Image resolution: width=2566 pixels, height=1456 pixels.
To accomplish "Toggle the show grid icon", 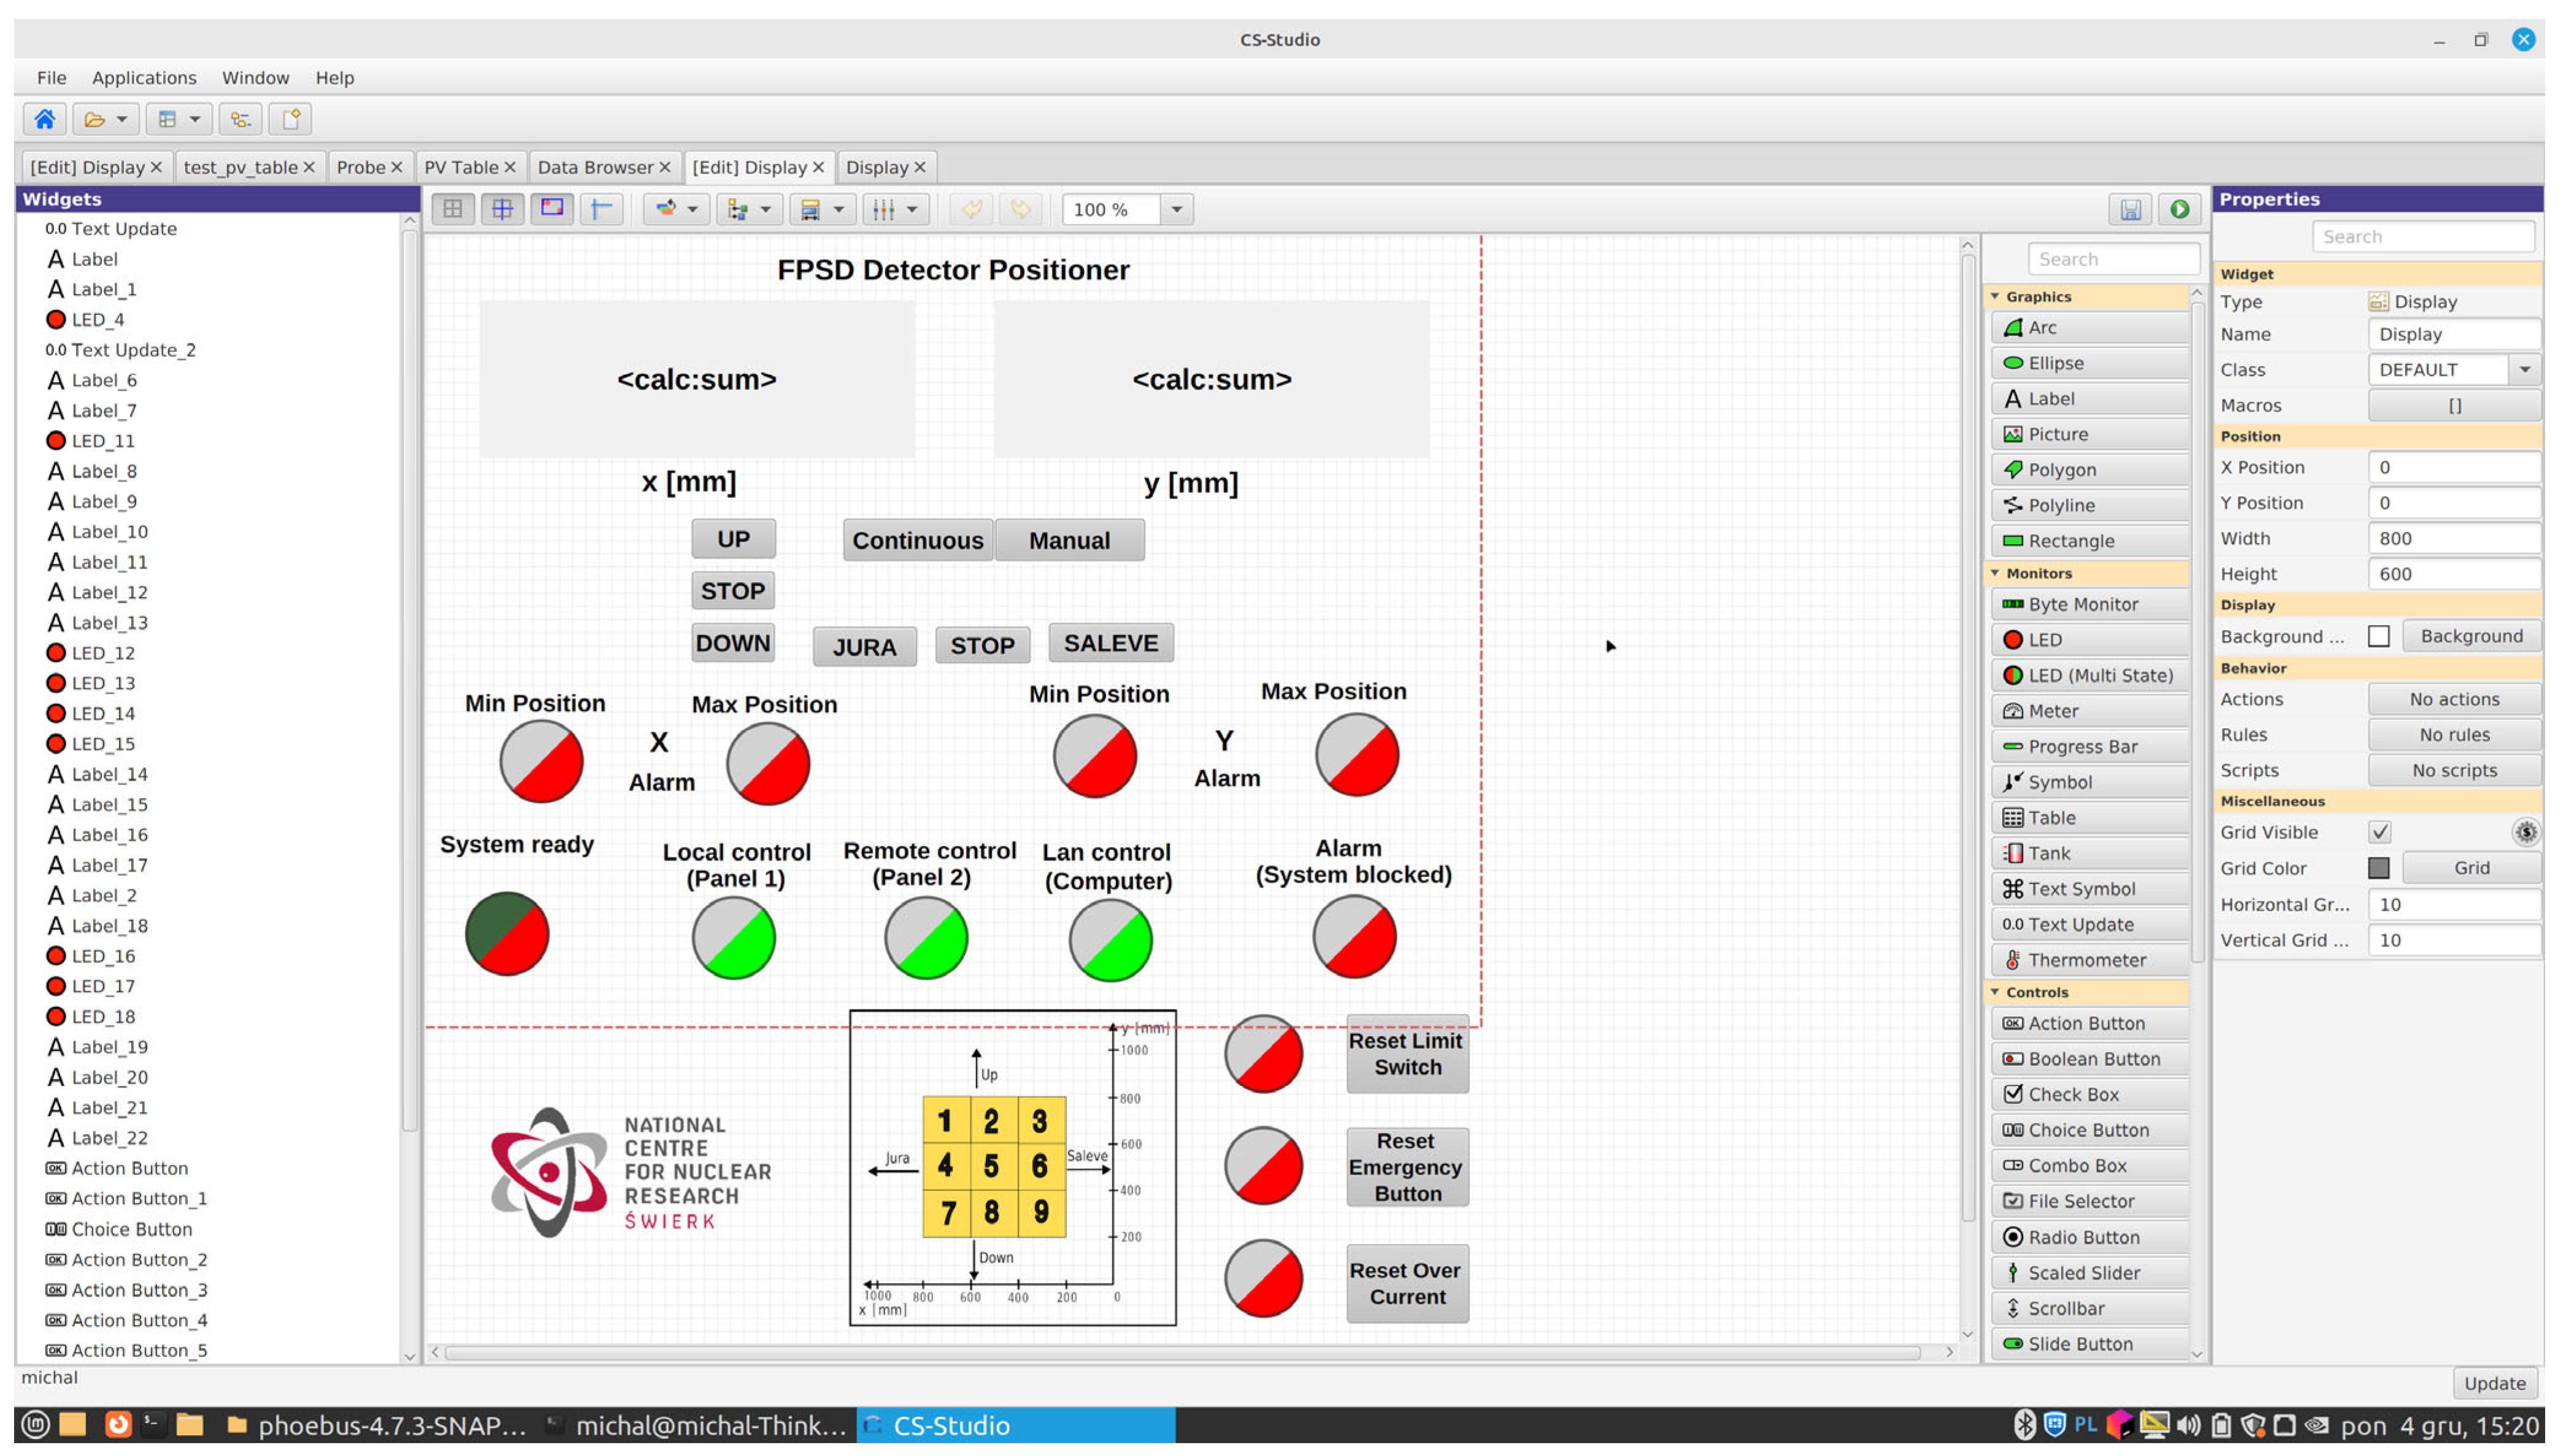I will (453, 209).
